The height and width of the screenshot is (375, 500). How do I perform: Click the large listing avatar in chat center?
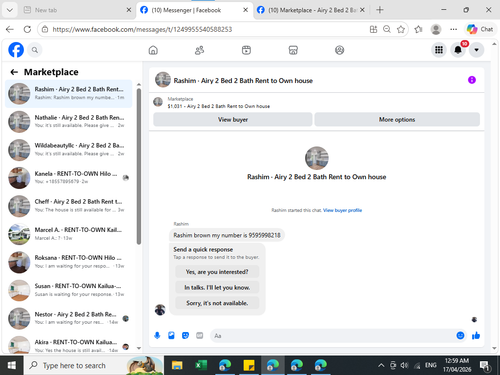point(317,158)
